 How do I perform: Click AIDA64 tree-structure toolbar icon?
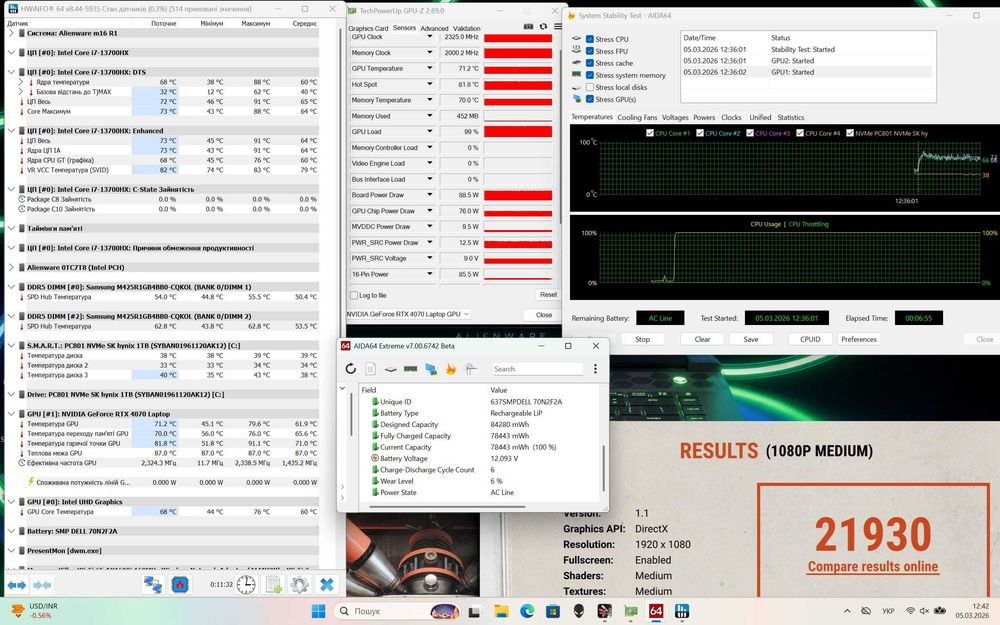[x=471, y=369]
